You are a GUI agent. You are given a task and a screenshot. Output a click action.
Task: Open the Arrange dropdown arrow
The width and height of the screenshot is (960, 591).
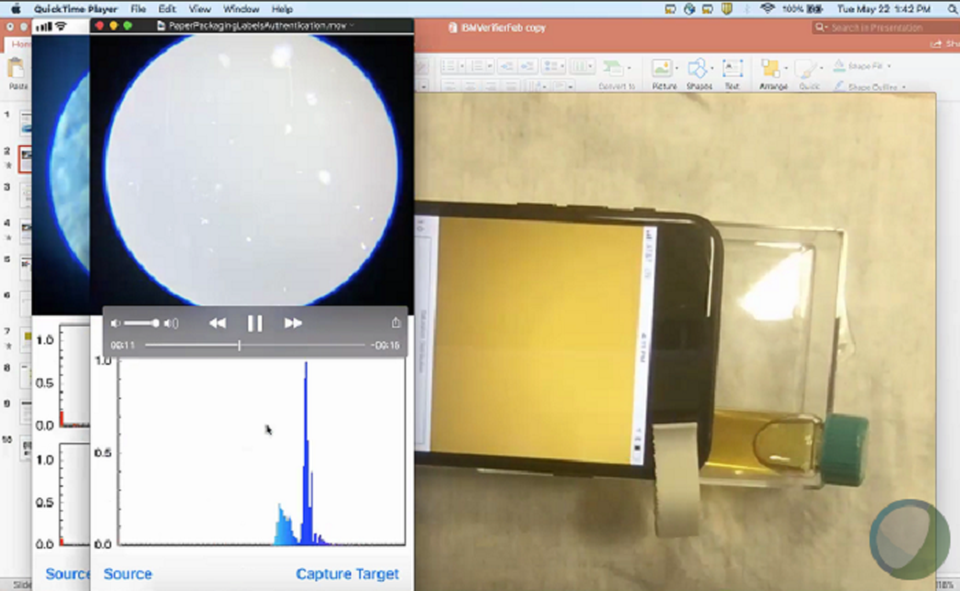click(x=786, y=68)
